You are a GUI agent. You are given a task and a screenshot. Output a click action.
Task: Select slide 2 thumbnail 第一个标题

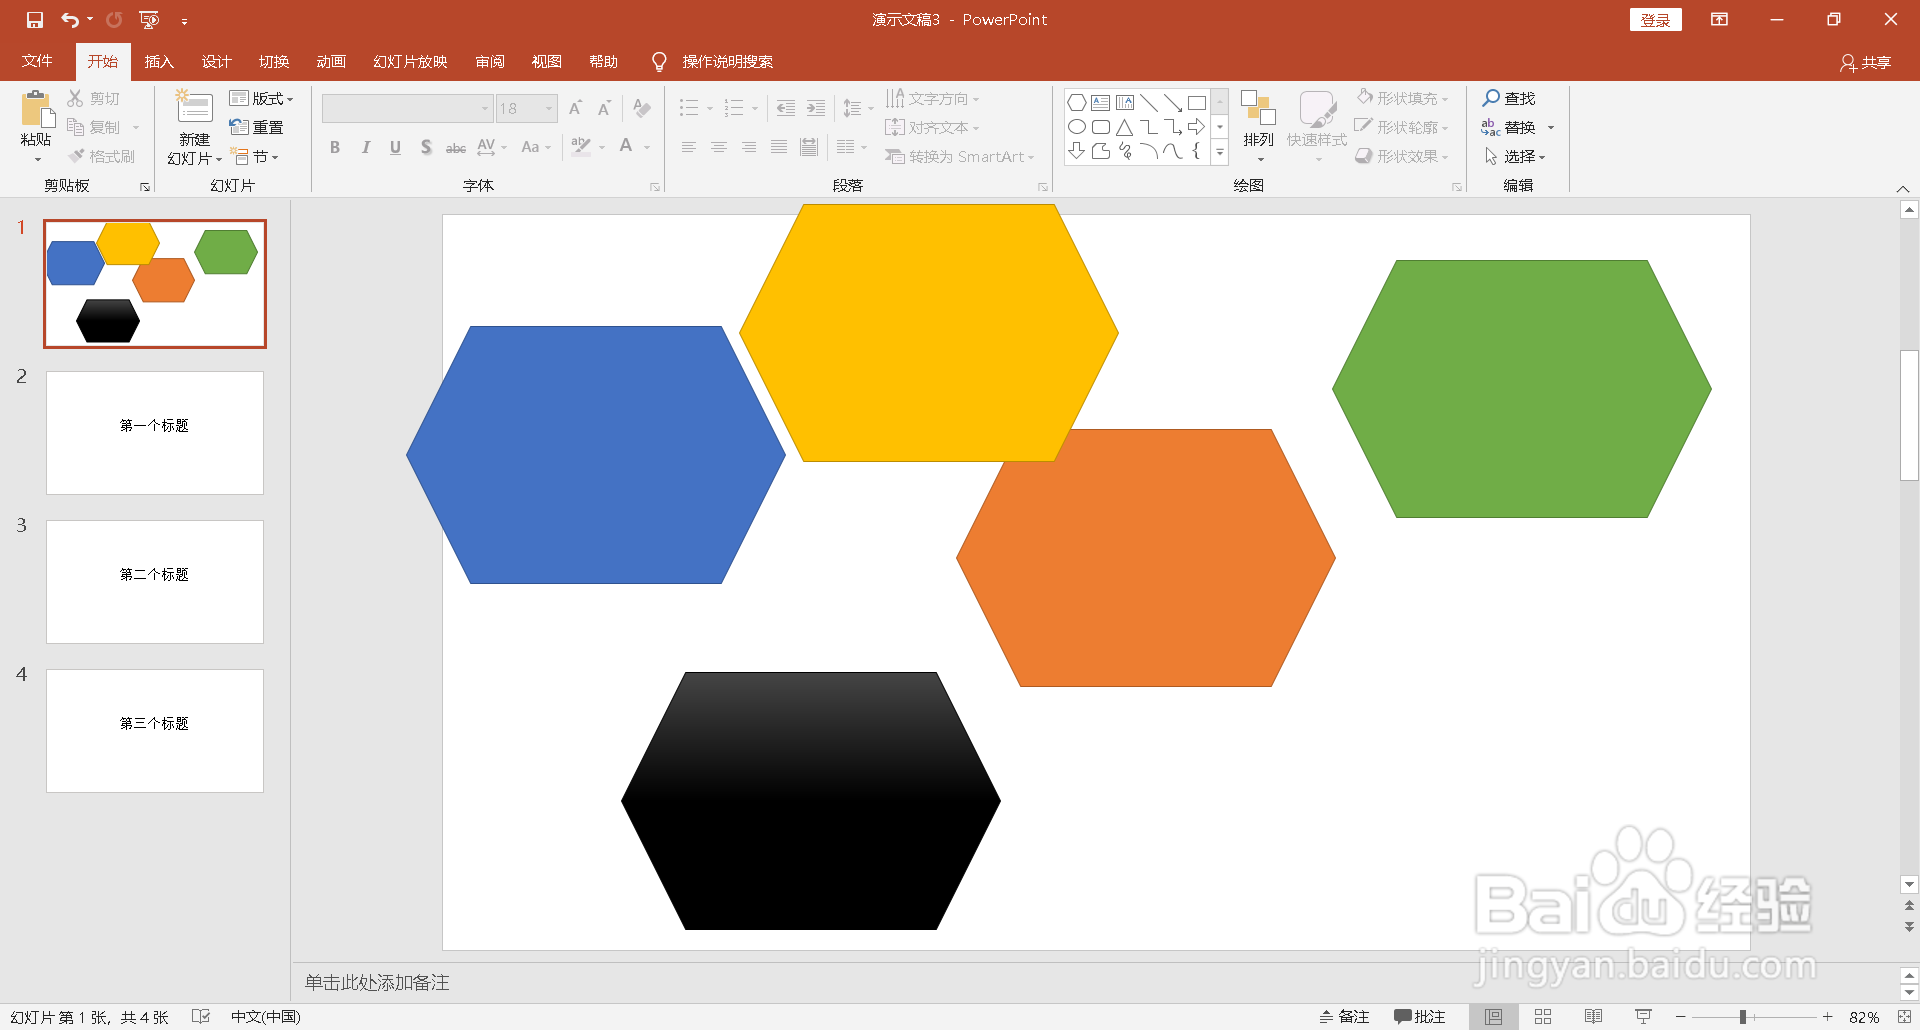[155, 433]
